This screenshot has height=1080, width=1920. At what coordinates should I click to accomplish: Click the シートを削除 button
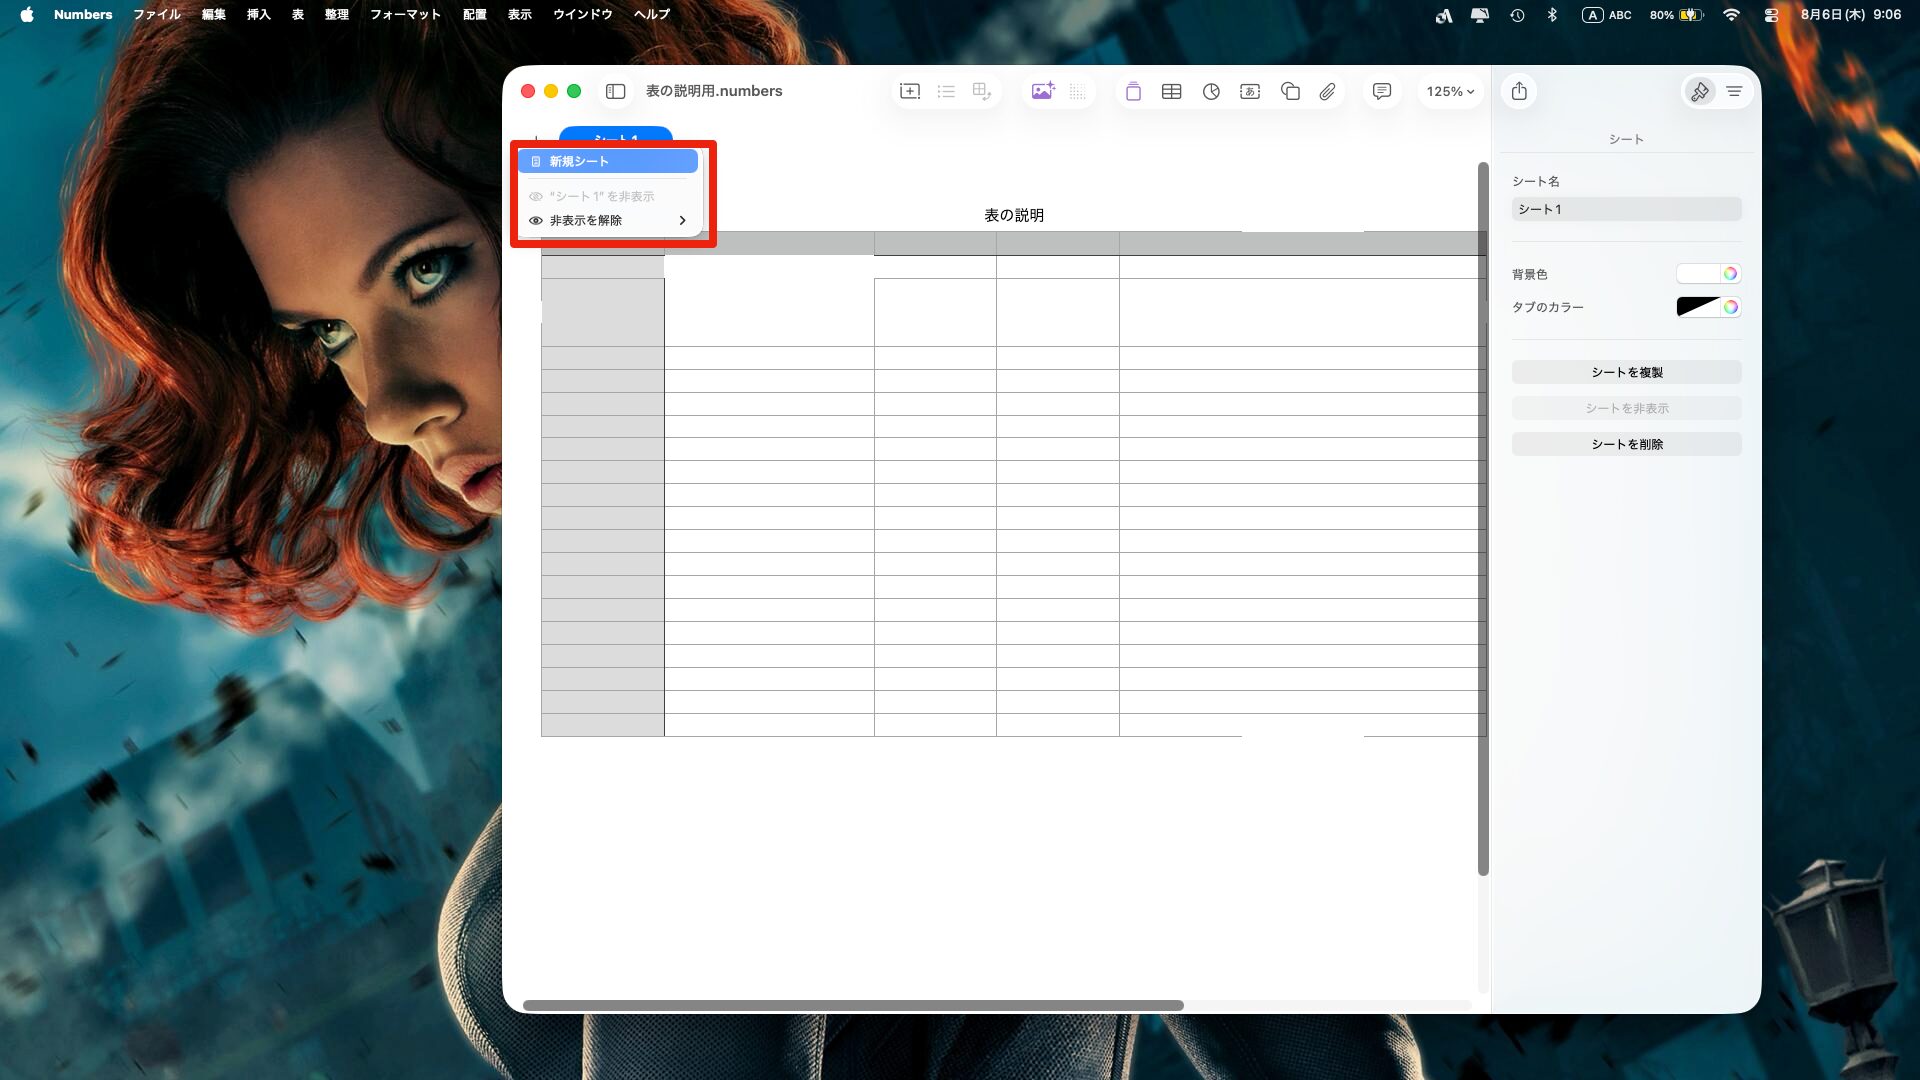1627,444
